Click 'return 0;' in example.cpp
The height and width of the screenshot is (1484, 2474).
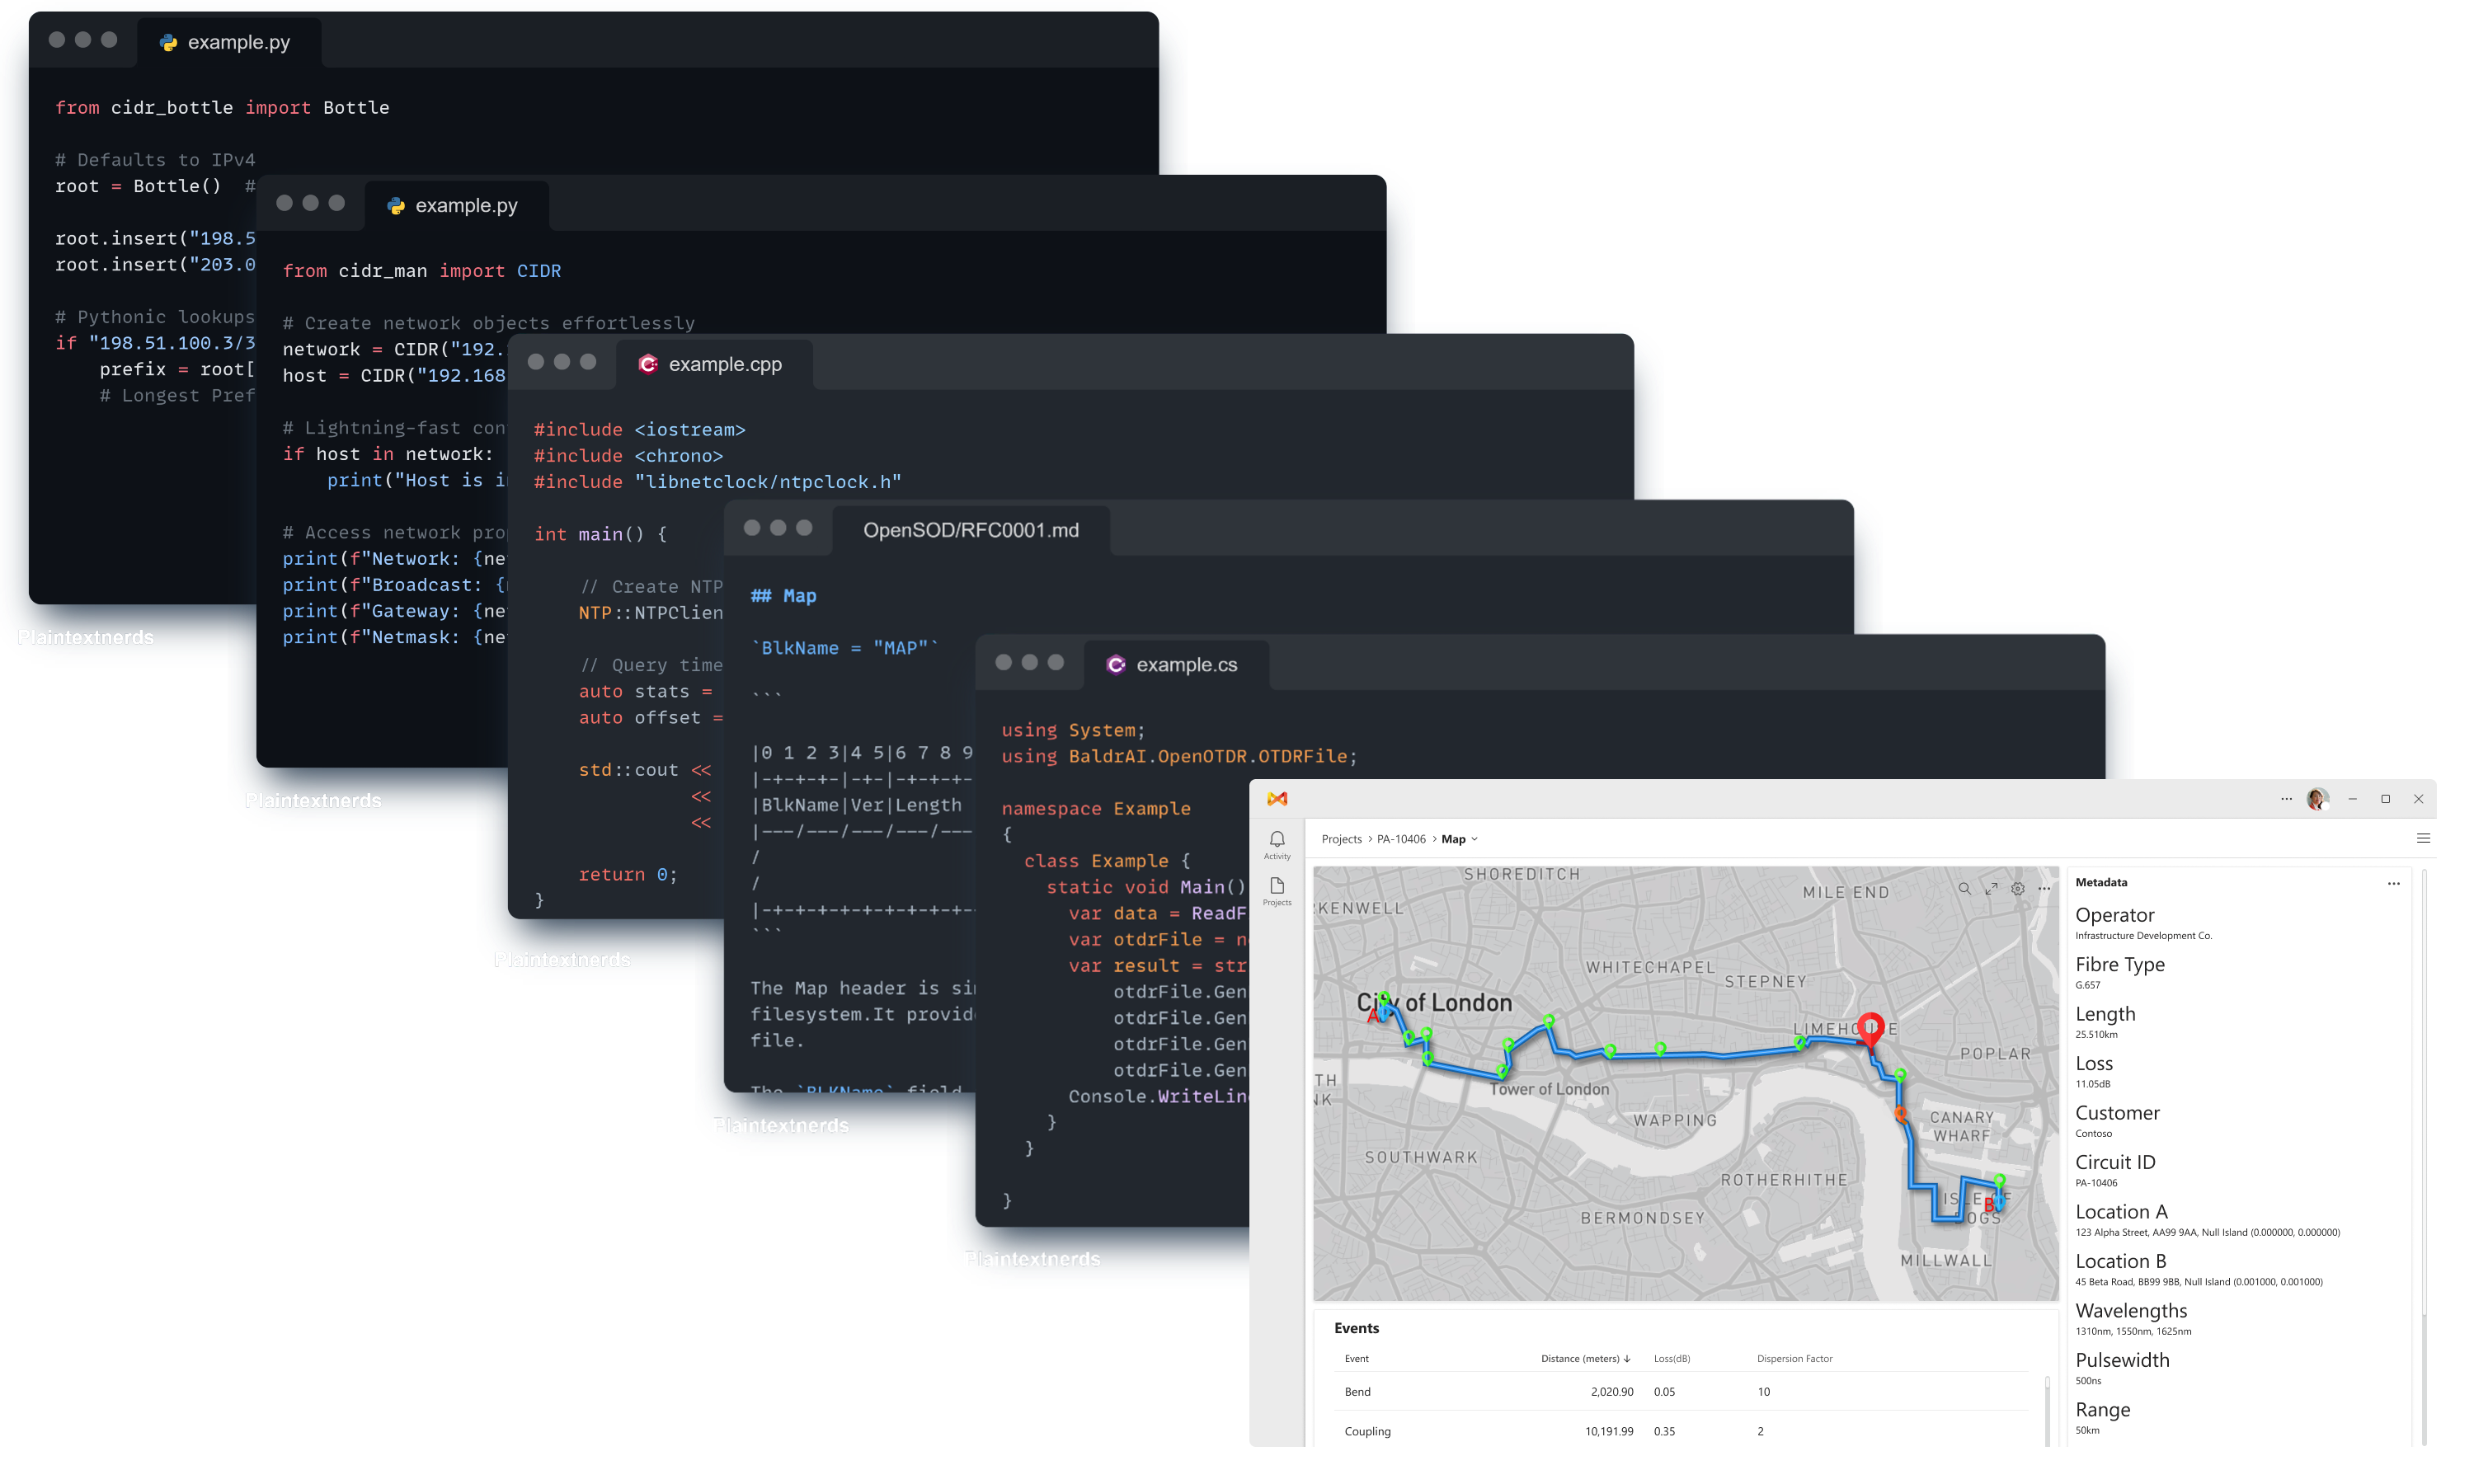(628, 874)
